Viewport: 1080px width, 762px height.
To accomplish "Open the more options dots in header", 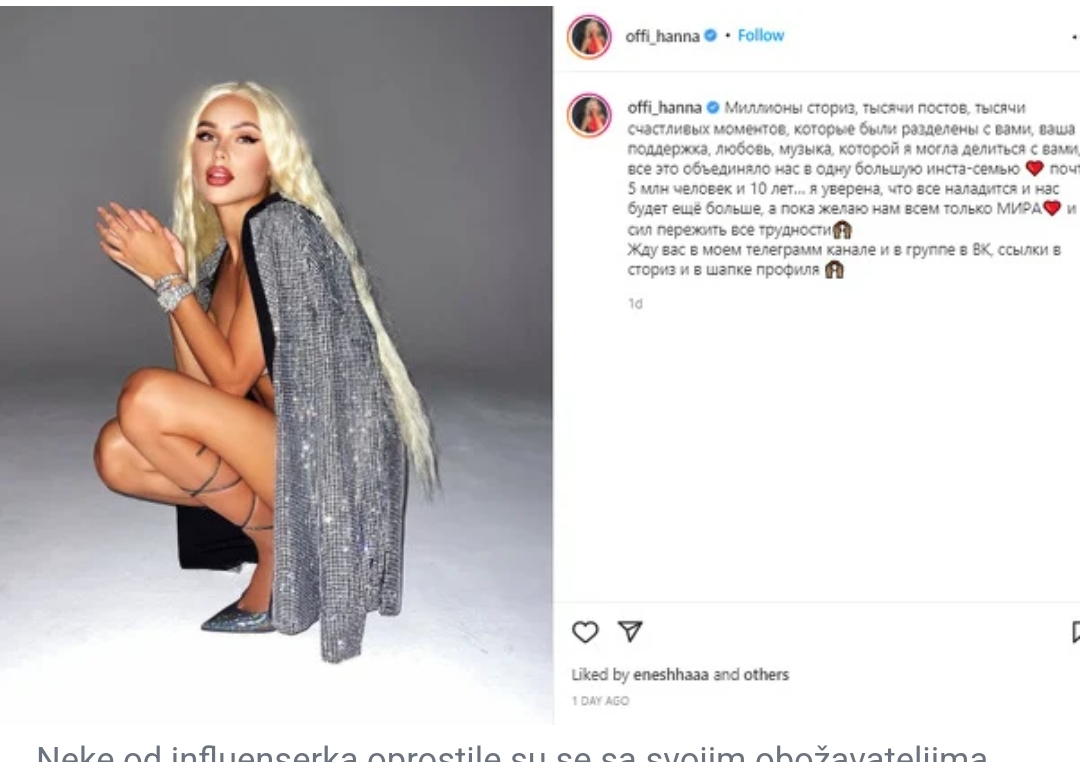I will coord(1076,37).
